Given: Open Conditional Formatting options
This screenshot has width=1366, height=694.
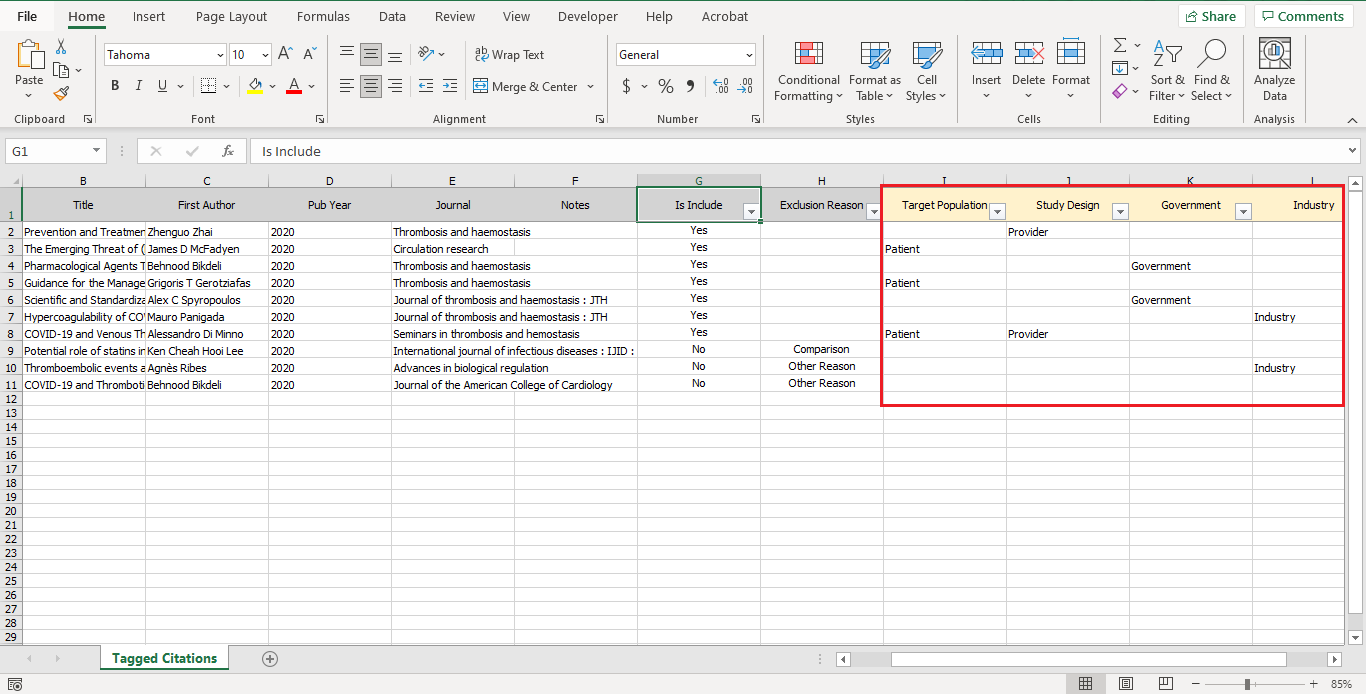Looking at the screenshot, I should pyautogui.click(x=809, y=71).
